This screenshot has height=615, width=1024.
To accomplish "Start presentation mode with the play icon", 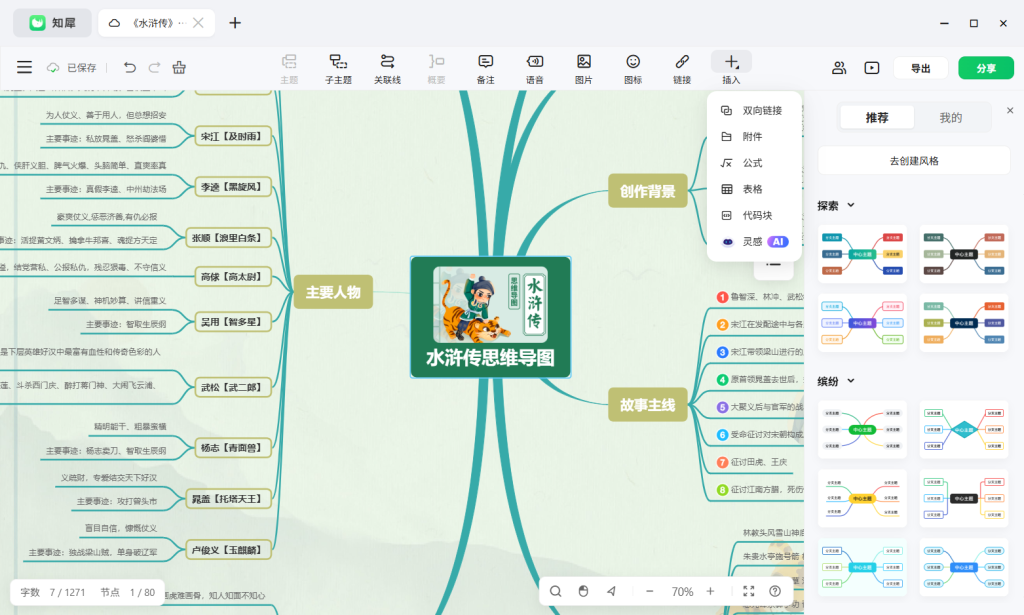I will tap(872, 68).
